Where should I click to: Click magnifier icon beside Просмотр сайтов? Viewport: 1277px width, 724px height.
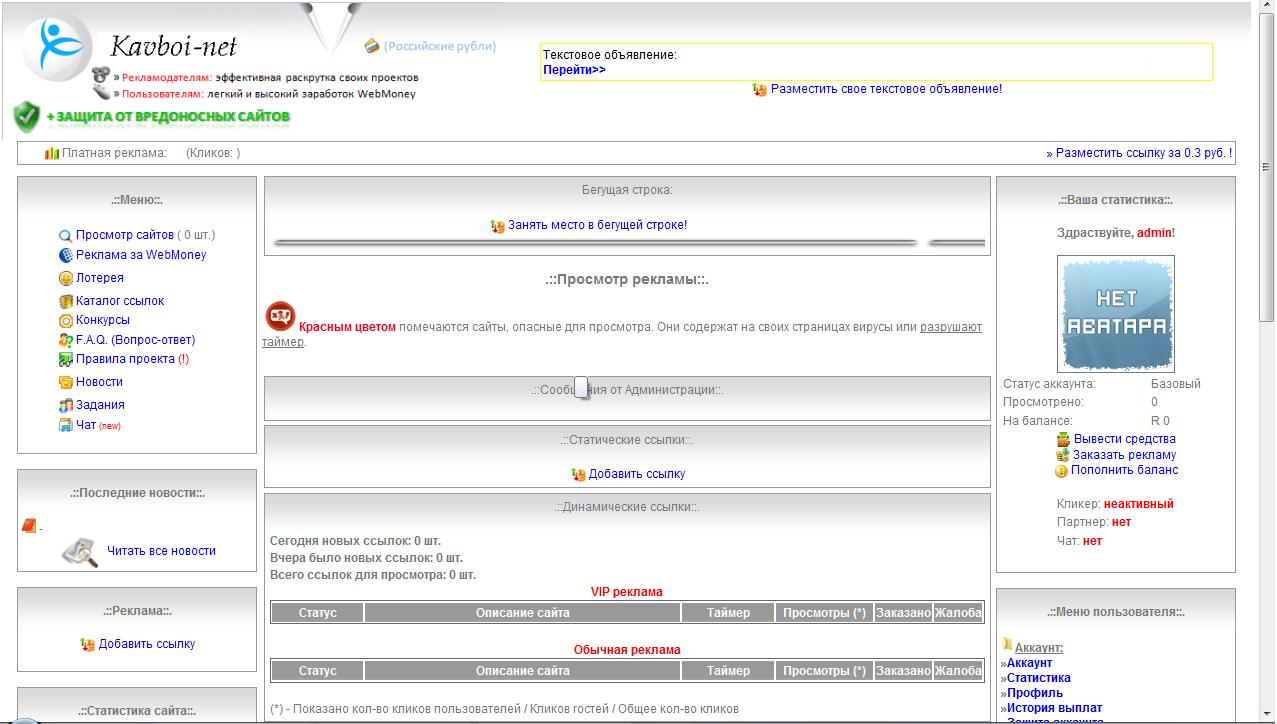click(x=66, y=236)
